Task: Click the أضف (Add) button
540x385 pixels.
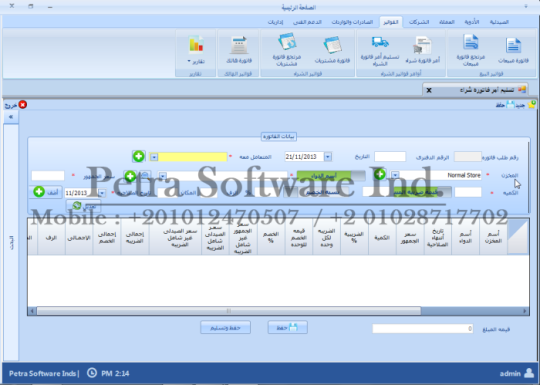Action: tap(46, 192)
